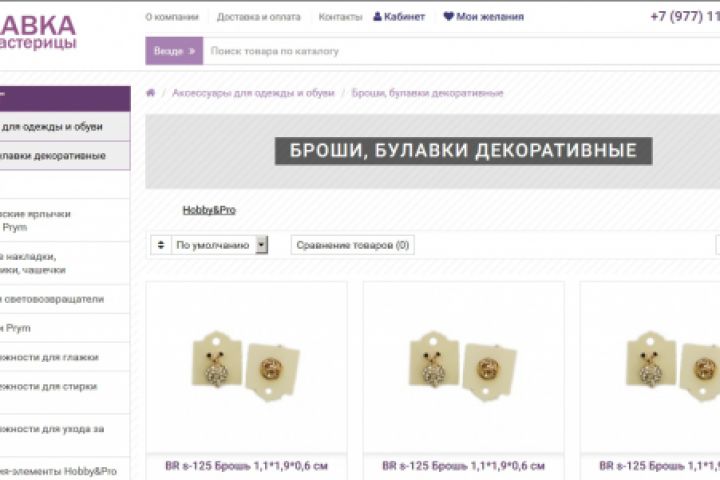
Task: Open Доставка и оплата page
Action: point(259,17)
